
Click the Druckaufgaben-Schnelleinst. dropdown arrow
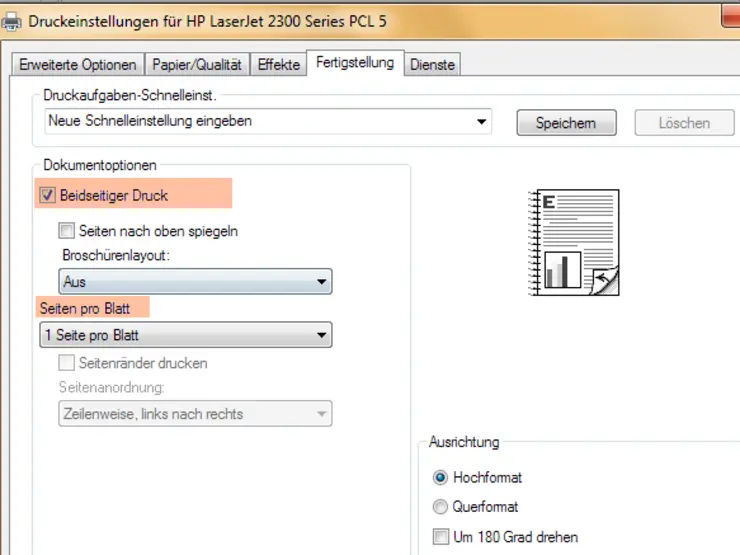[x=482, y=122]
